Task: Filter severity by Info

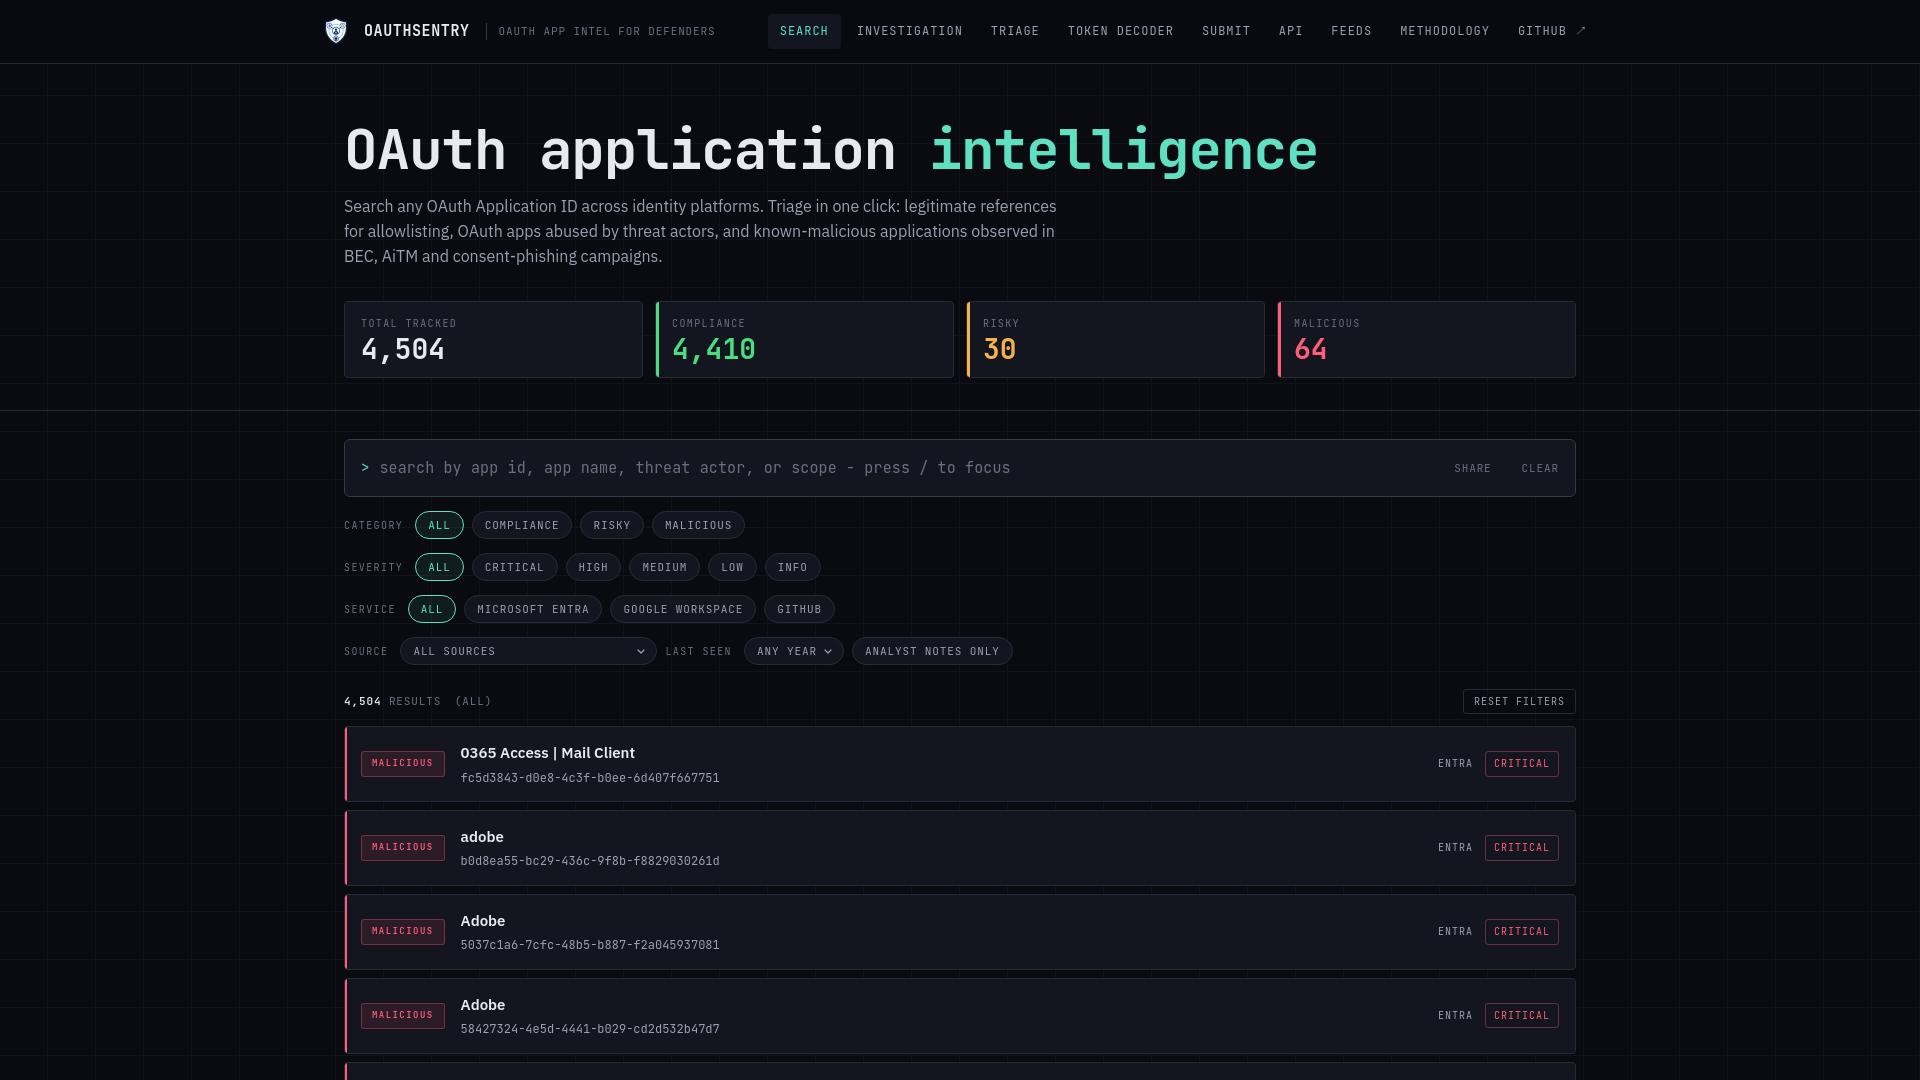Action: 792,567
